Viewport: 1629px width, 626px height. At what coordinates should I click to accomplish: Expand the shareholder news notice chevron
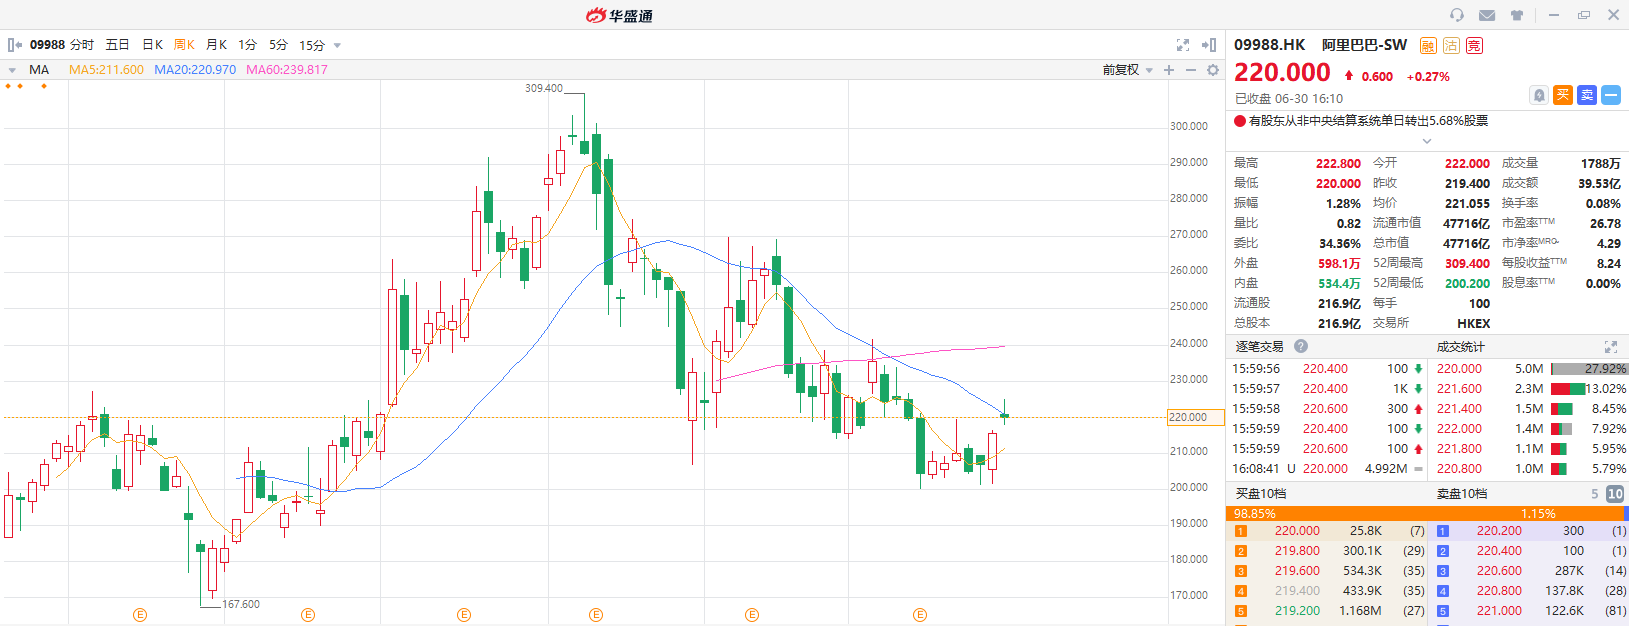click(x=1427, y=141)
